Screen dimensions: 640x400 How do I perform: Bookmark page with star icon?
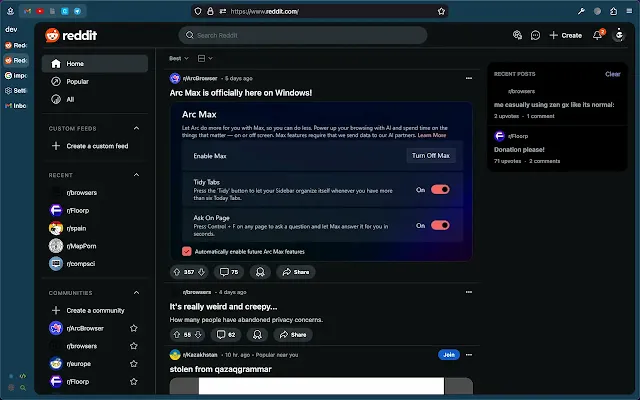click(x=441, y=11)
